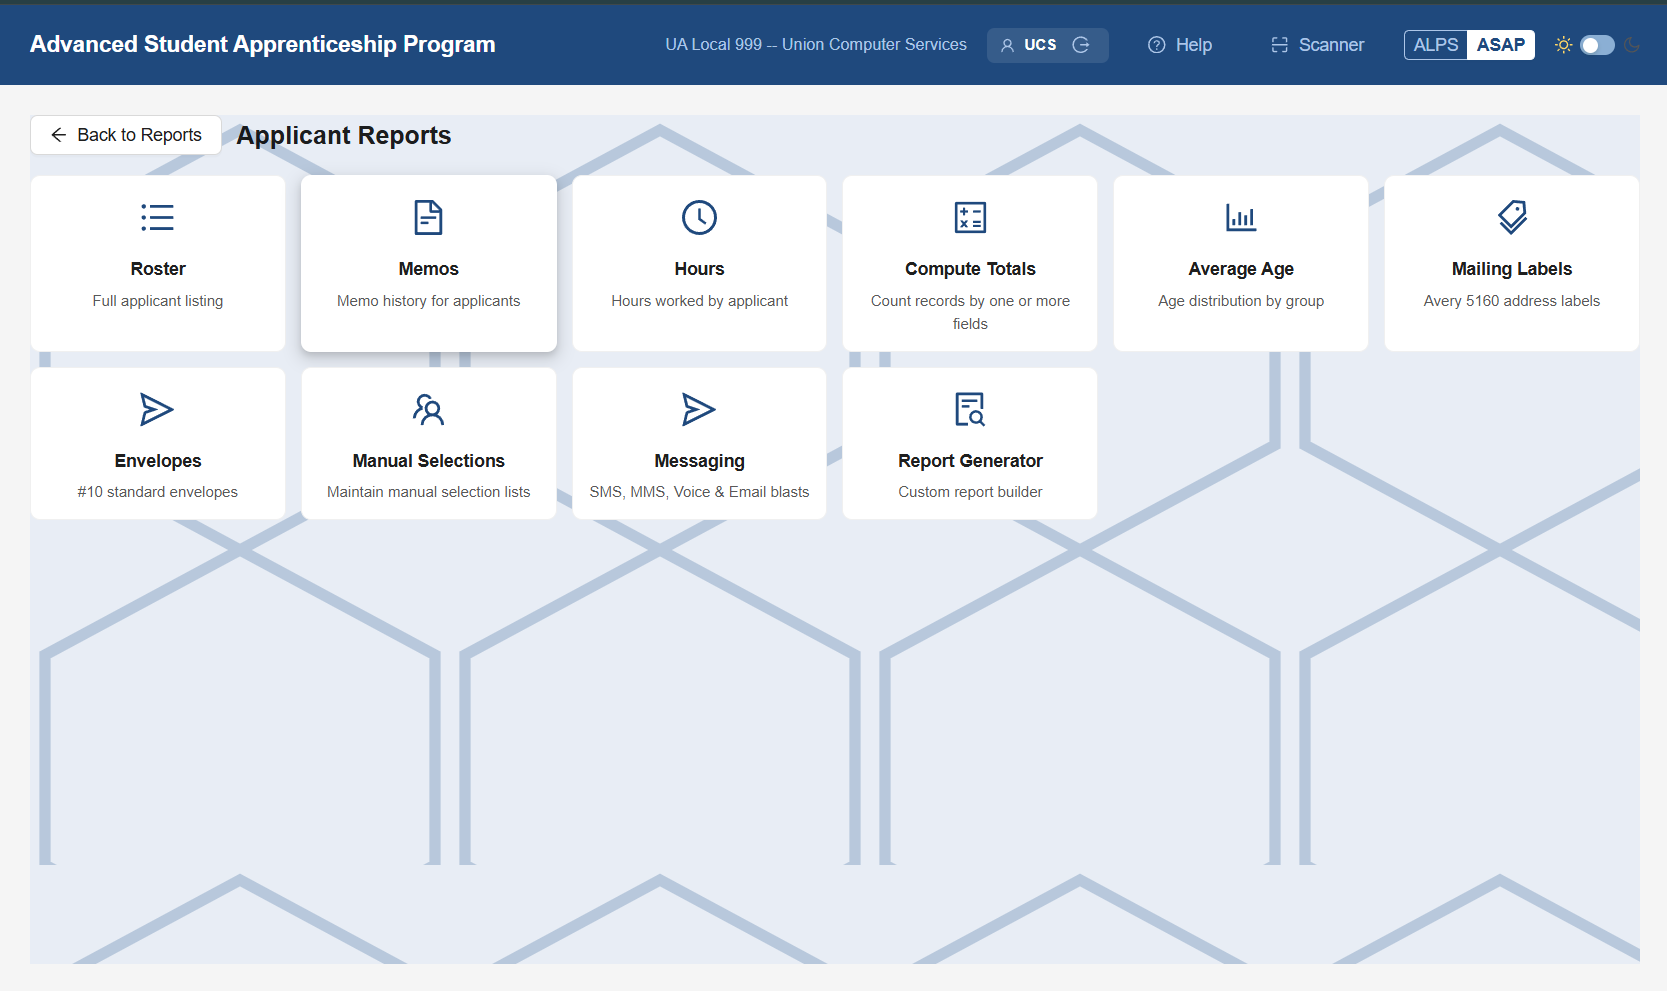Click UA Local 999 Union Computer Services text
Screen dimensions: 1667x991
click(x=816, y=45)
